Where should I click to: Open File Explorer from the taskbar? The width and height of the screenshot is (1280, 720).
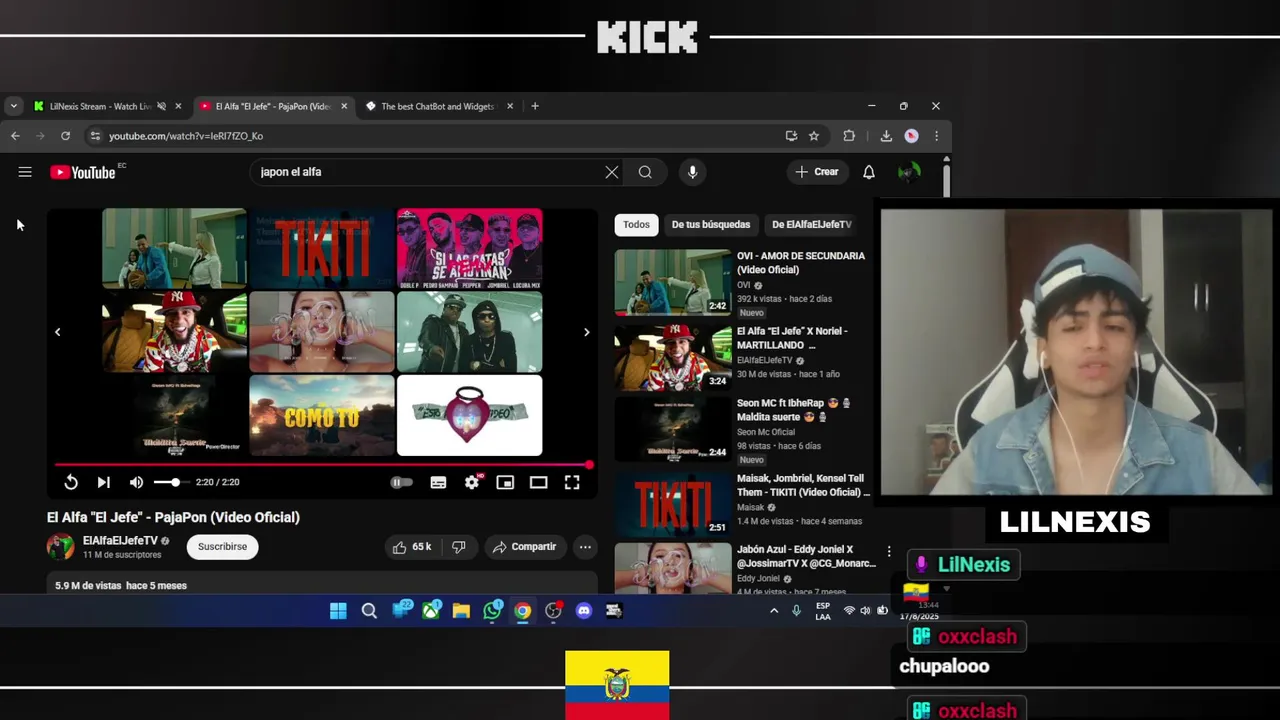461,611
